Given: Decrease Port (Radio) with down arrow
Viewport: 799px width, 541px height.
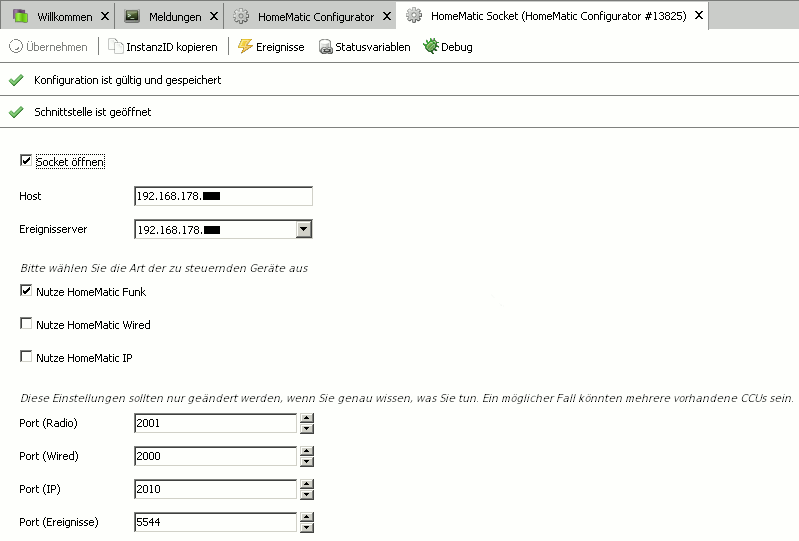Looking at the screenshot, I should pos(307,428).
